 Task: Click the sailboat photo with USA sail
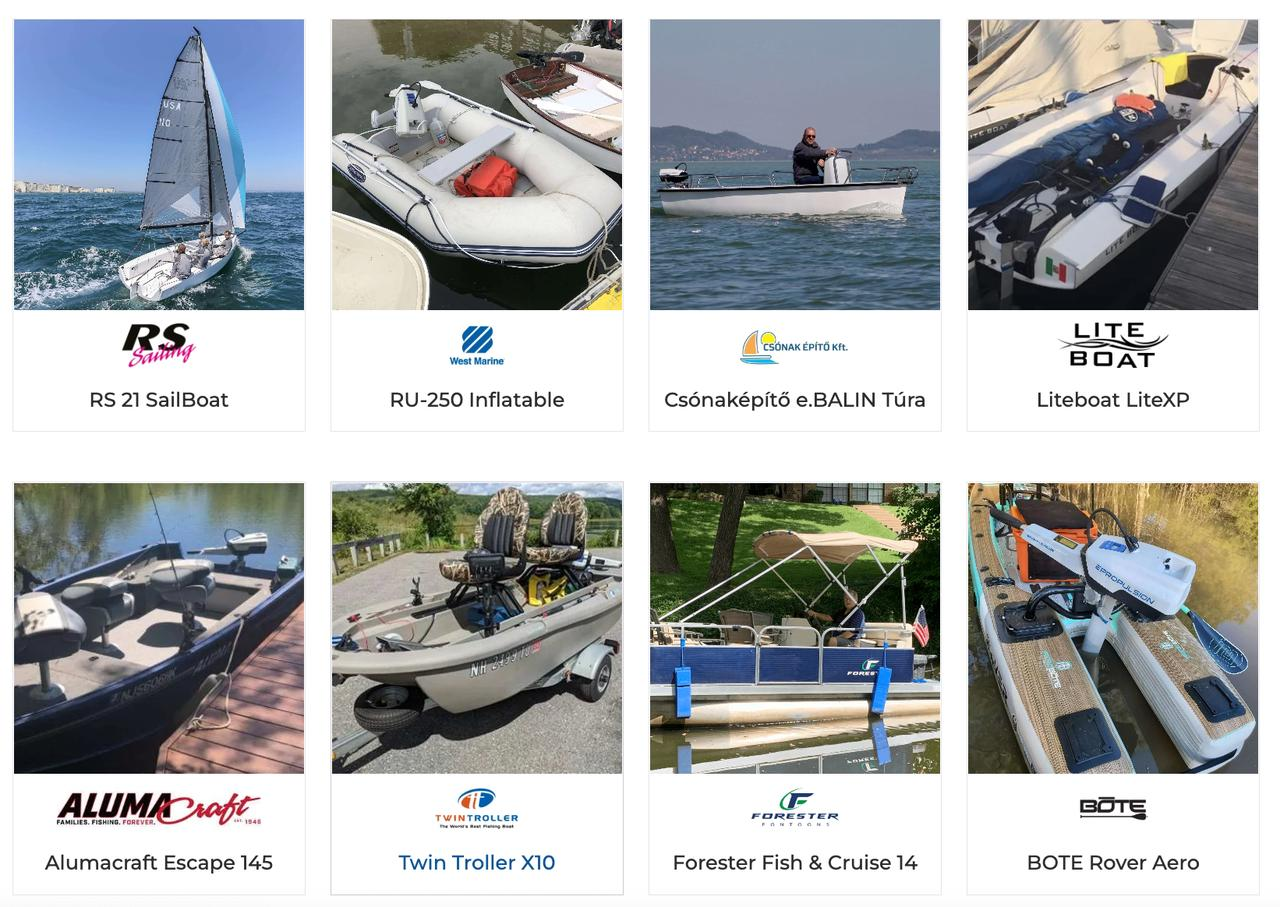[159, 165]
